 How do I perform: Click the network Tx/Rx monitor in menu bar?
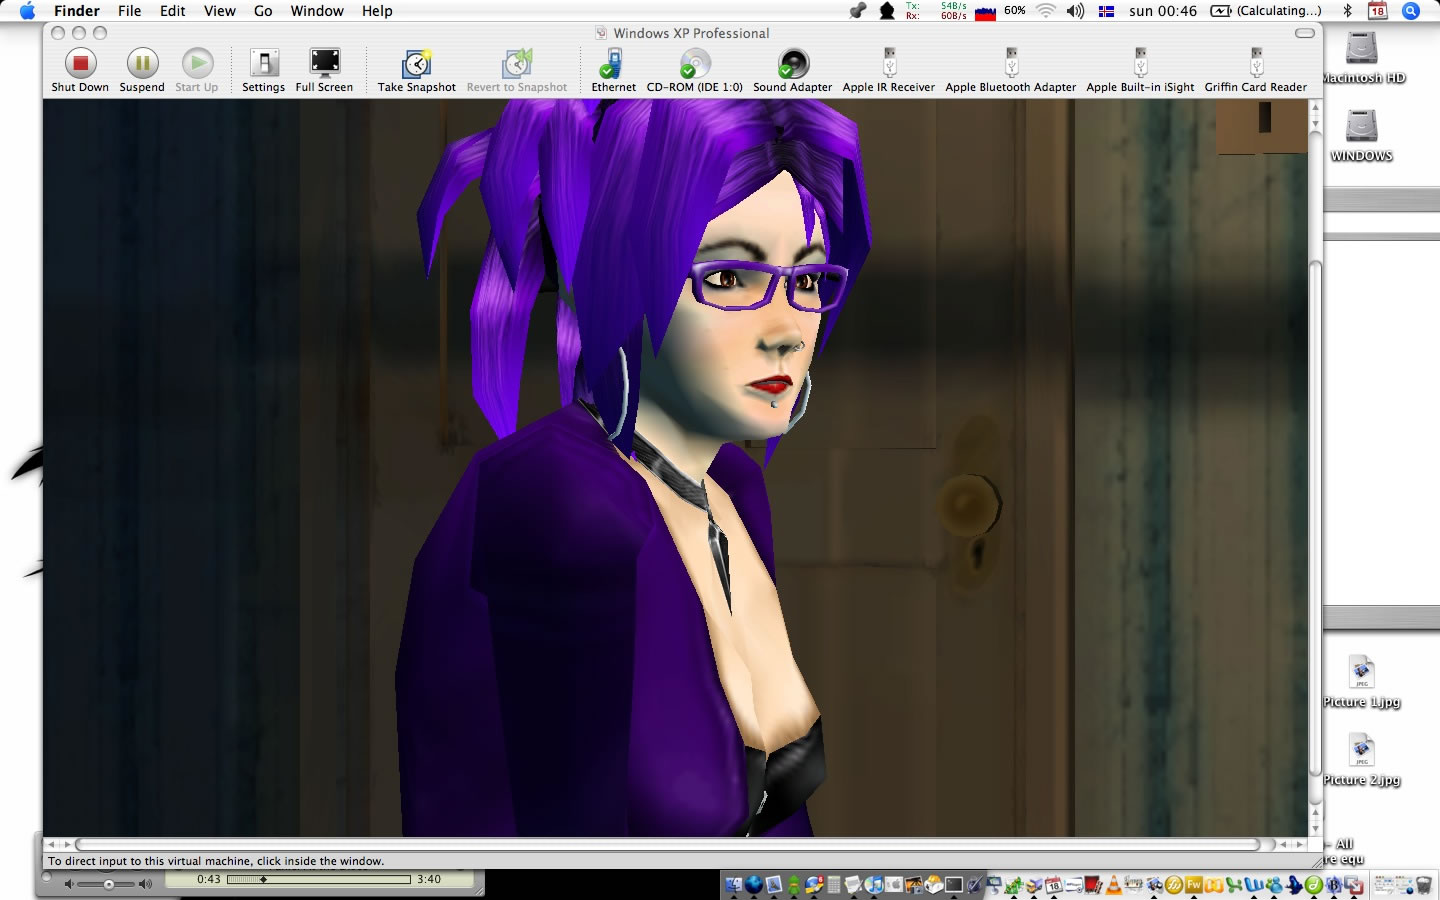pyautogui.click(x=936, y=11)
